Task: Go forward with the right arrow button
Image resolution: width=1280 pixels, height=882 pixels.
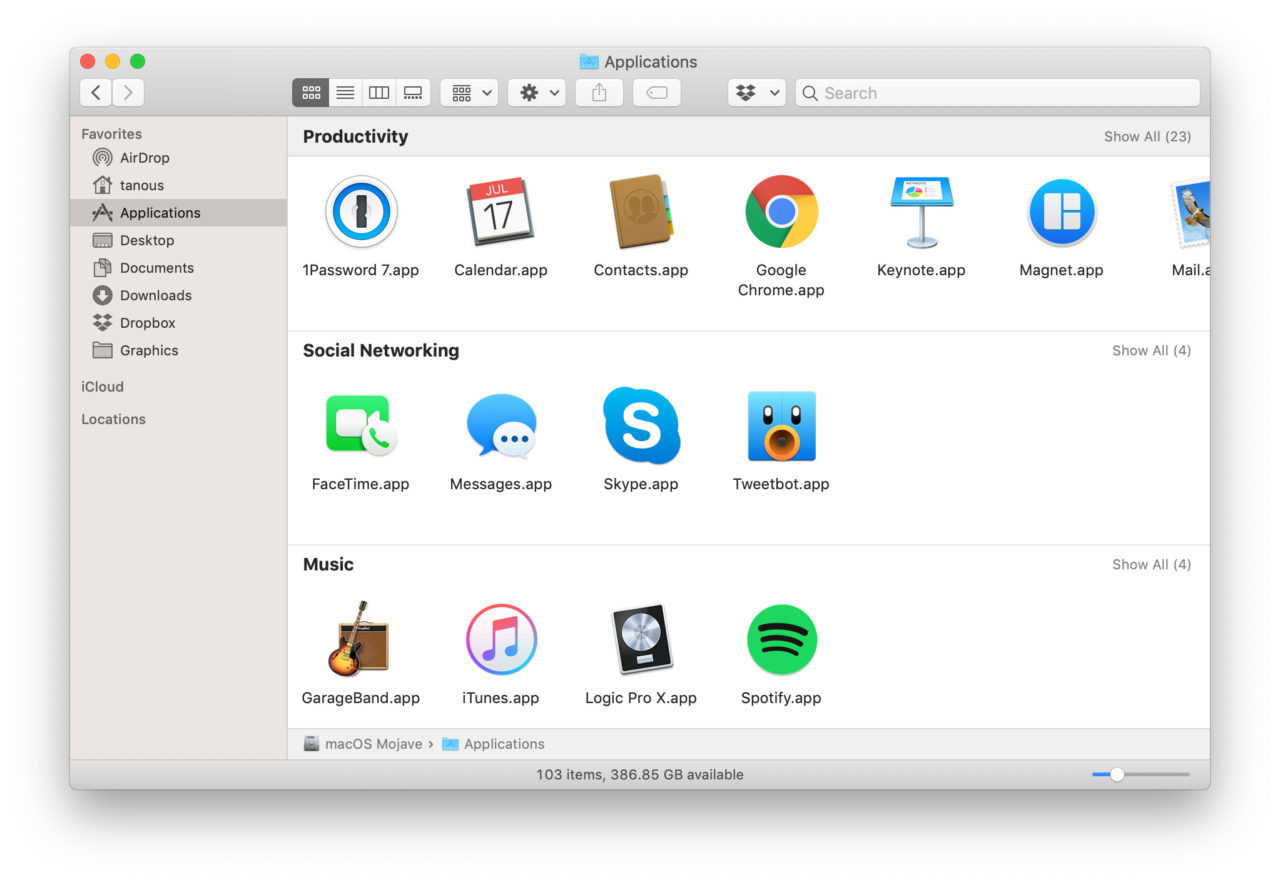Action: [x=128, y=93]
